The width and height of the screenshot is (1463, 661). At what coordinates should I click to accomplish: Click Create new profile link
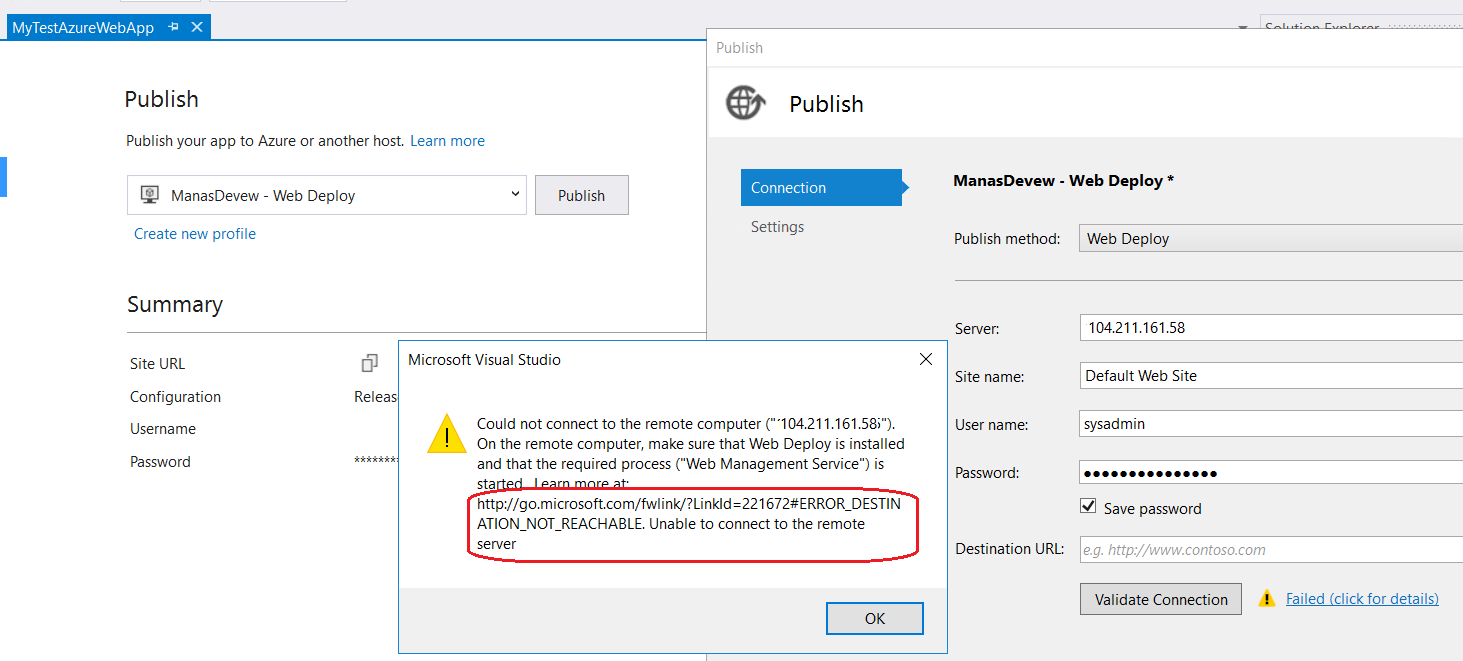pos(195,234)
